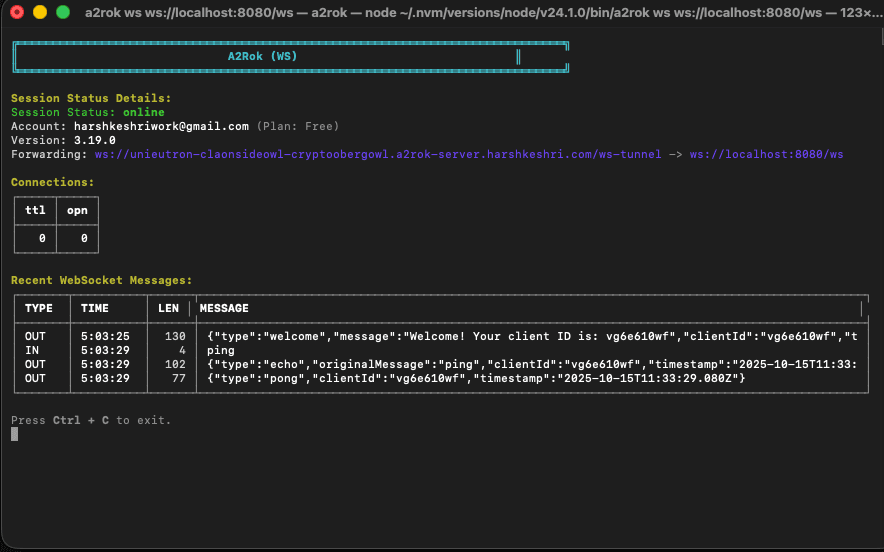The height and width of the screenshot is (552, 884).
Task: Click the LEN column header
Action: pyautogui.click(x=168, y=308)
